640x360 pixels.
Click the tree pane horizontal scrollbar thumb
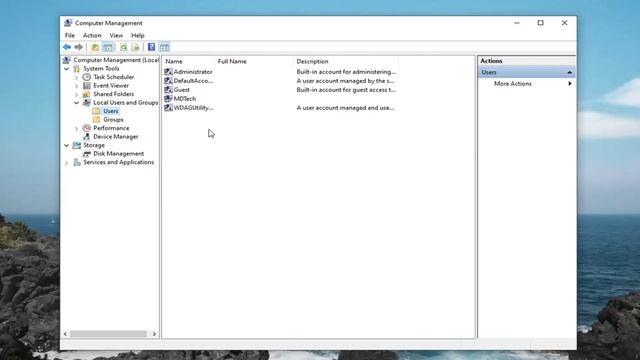[108, 334]
